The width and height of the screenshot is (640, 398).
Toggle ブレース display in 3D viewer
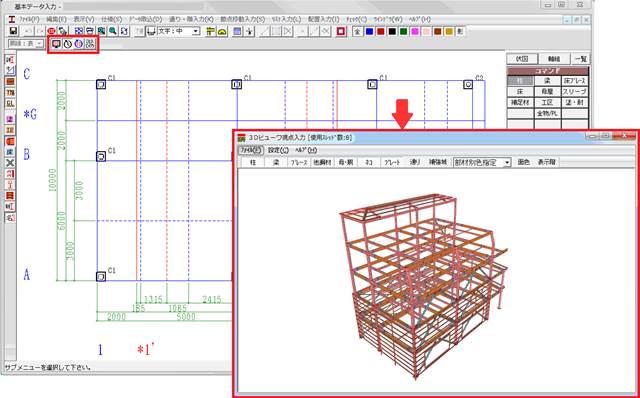click(x=299, y=162)
